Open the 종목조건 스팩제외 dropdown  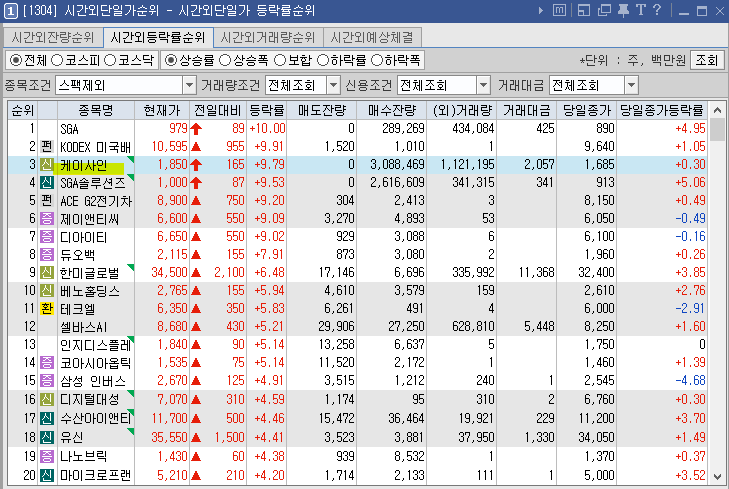click(x=189, y=86)
